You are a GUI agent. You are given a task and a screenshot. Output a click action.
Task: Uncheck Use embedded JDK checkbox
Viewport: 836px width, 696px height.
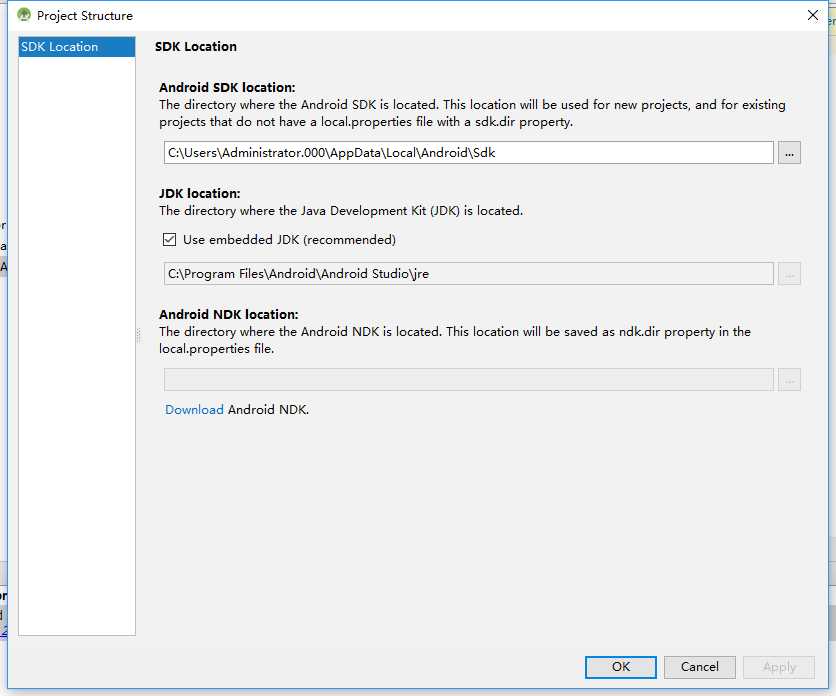[x=170, y=239]
